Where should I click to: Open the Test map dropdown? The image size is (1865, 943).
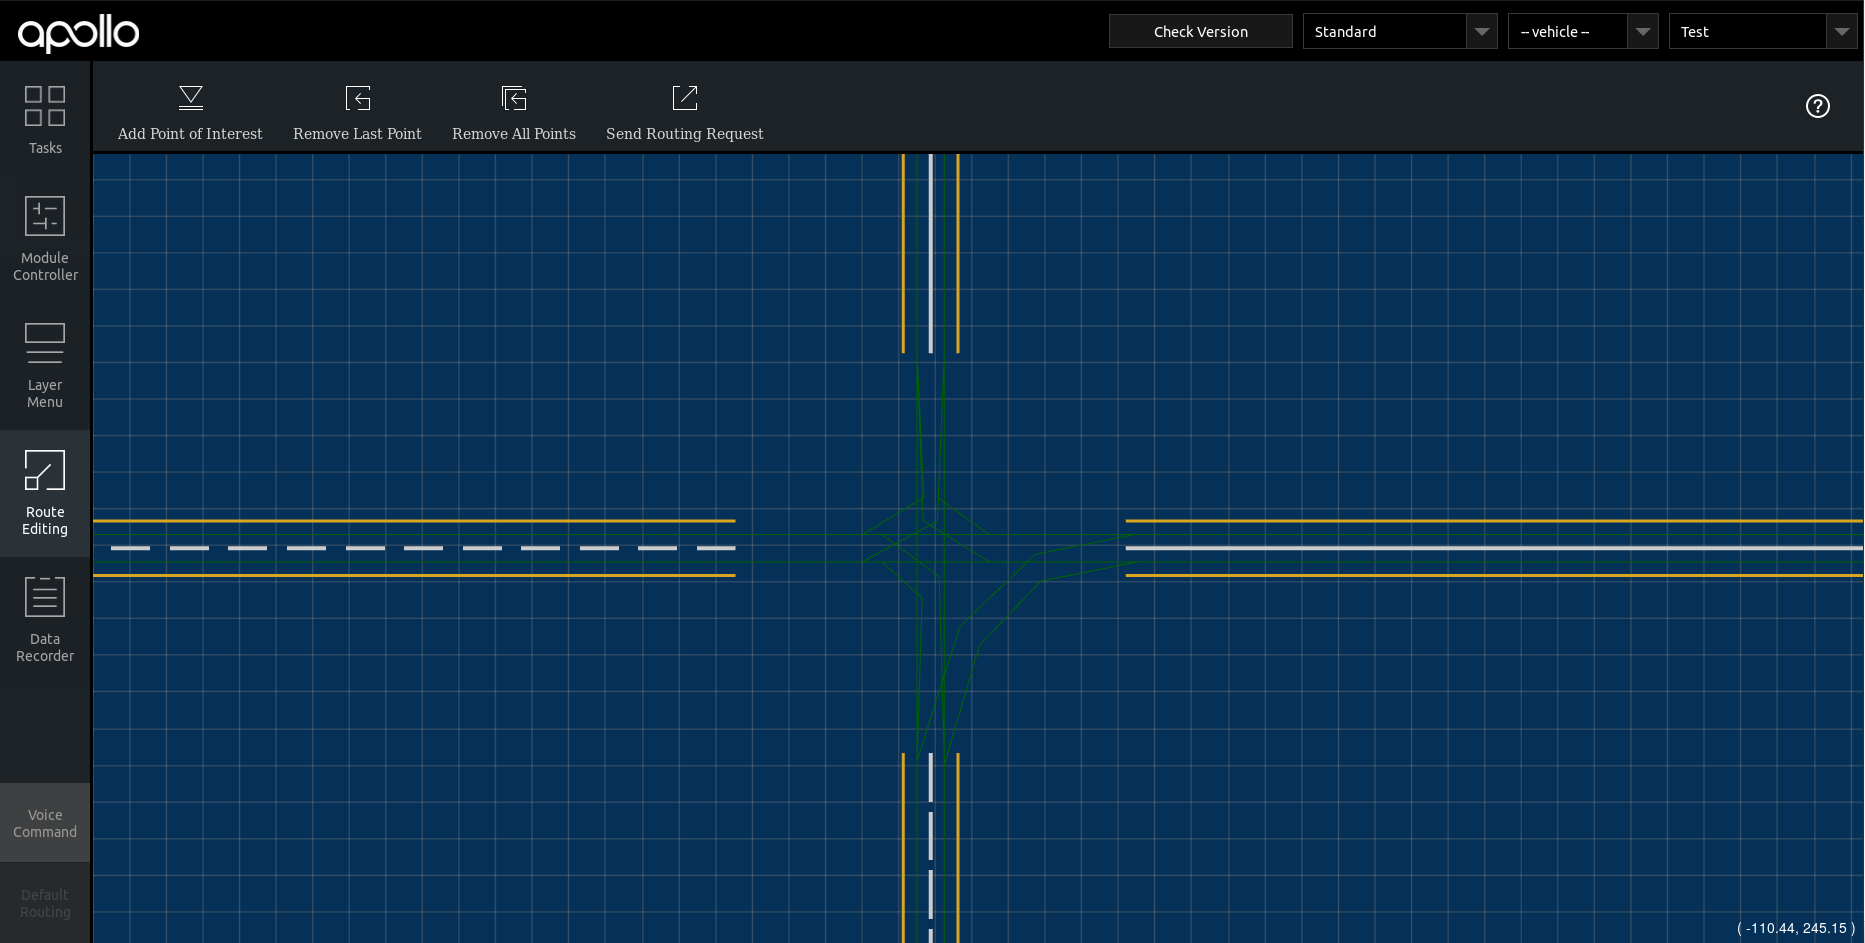click(x=1763, y=31)
